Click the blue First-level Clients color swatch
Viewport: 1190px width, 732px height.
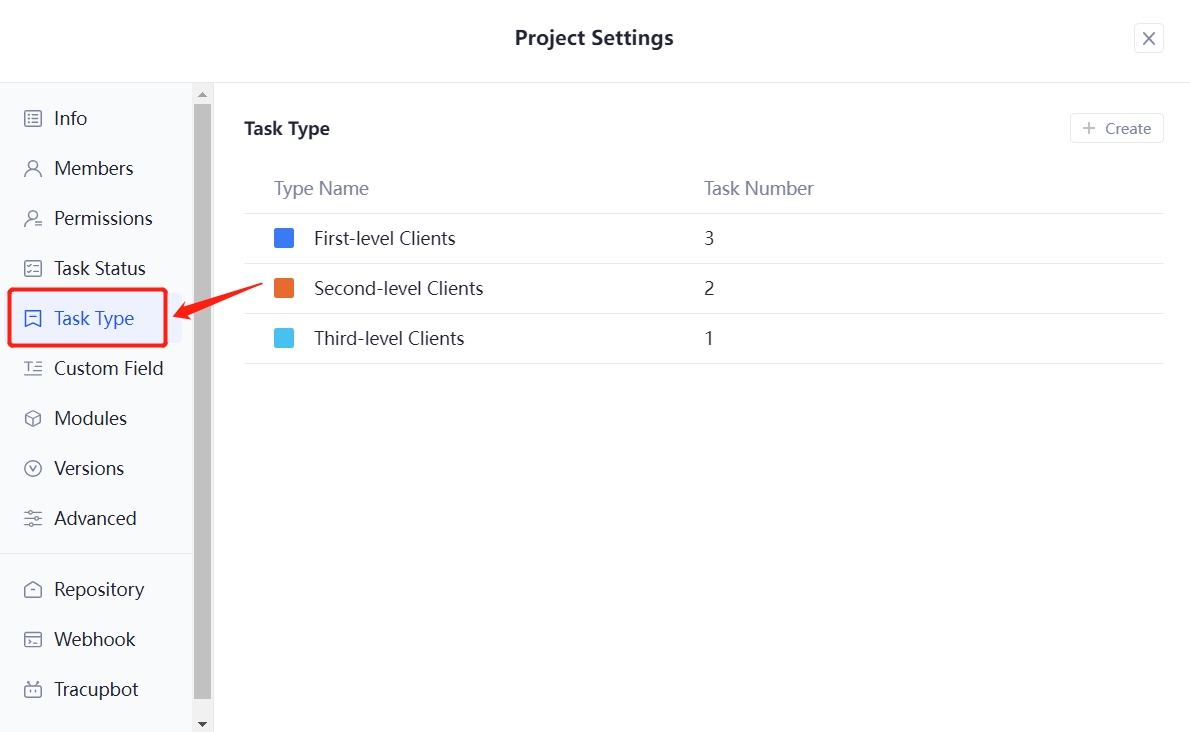point(283,238)
